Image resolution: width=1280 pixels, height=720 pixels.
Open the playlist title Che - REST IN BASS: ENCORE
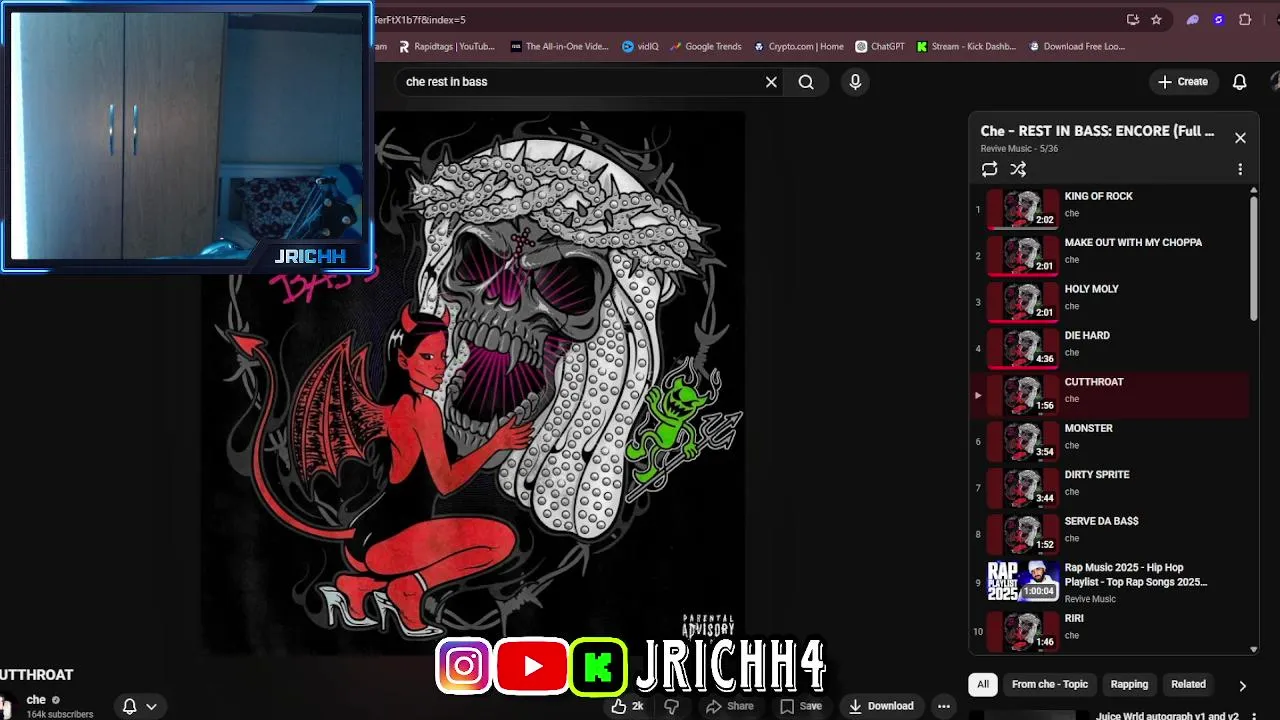coord(1097,131)
